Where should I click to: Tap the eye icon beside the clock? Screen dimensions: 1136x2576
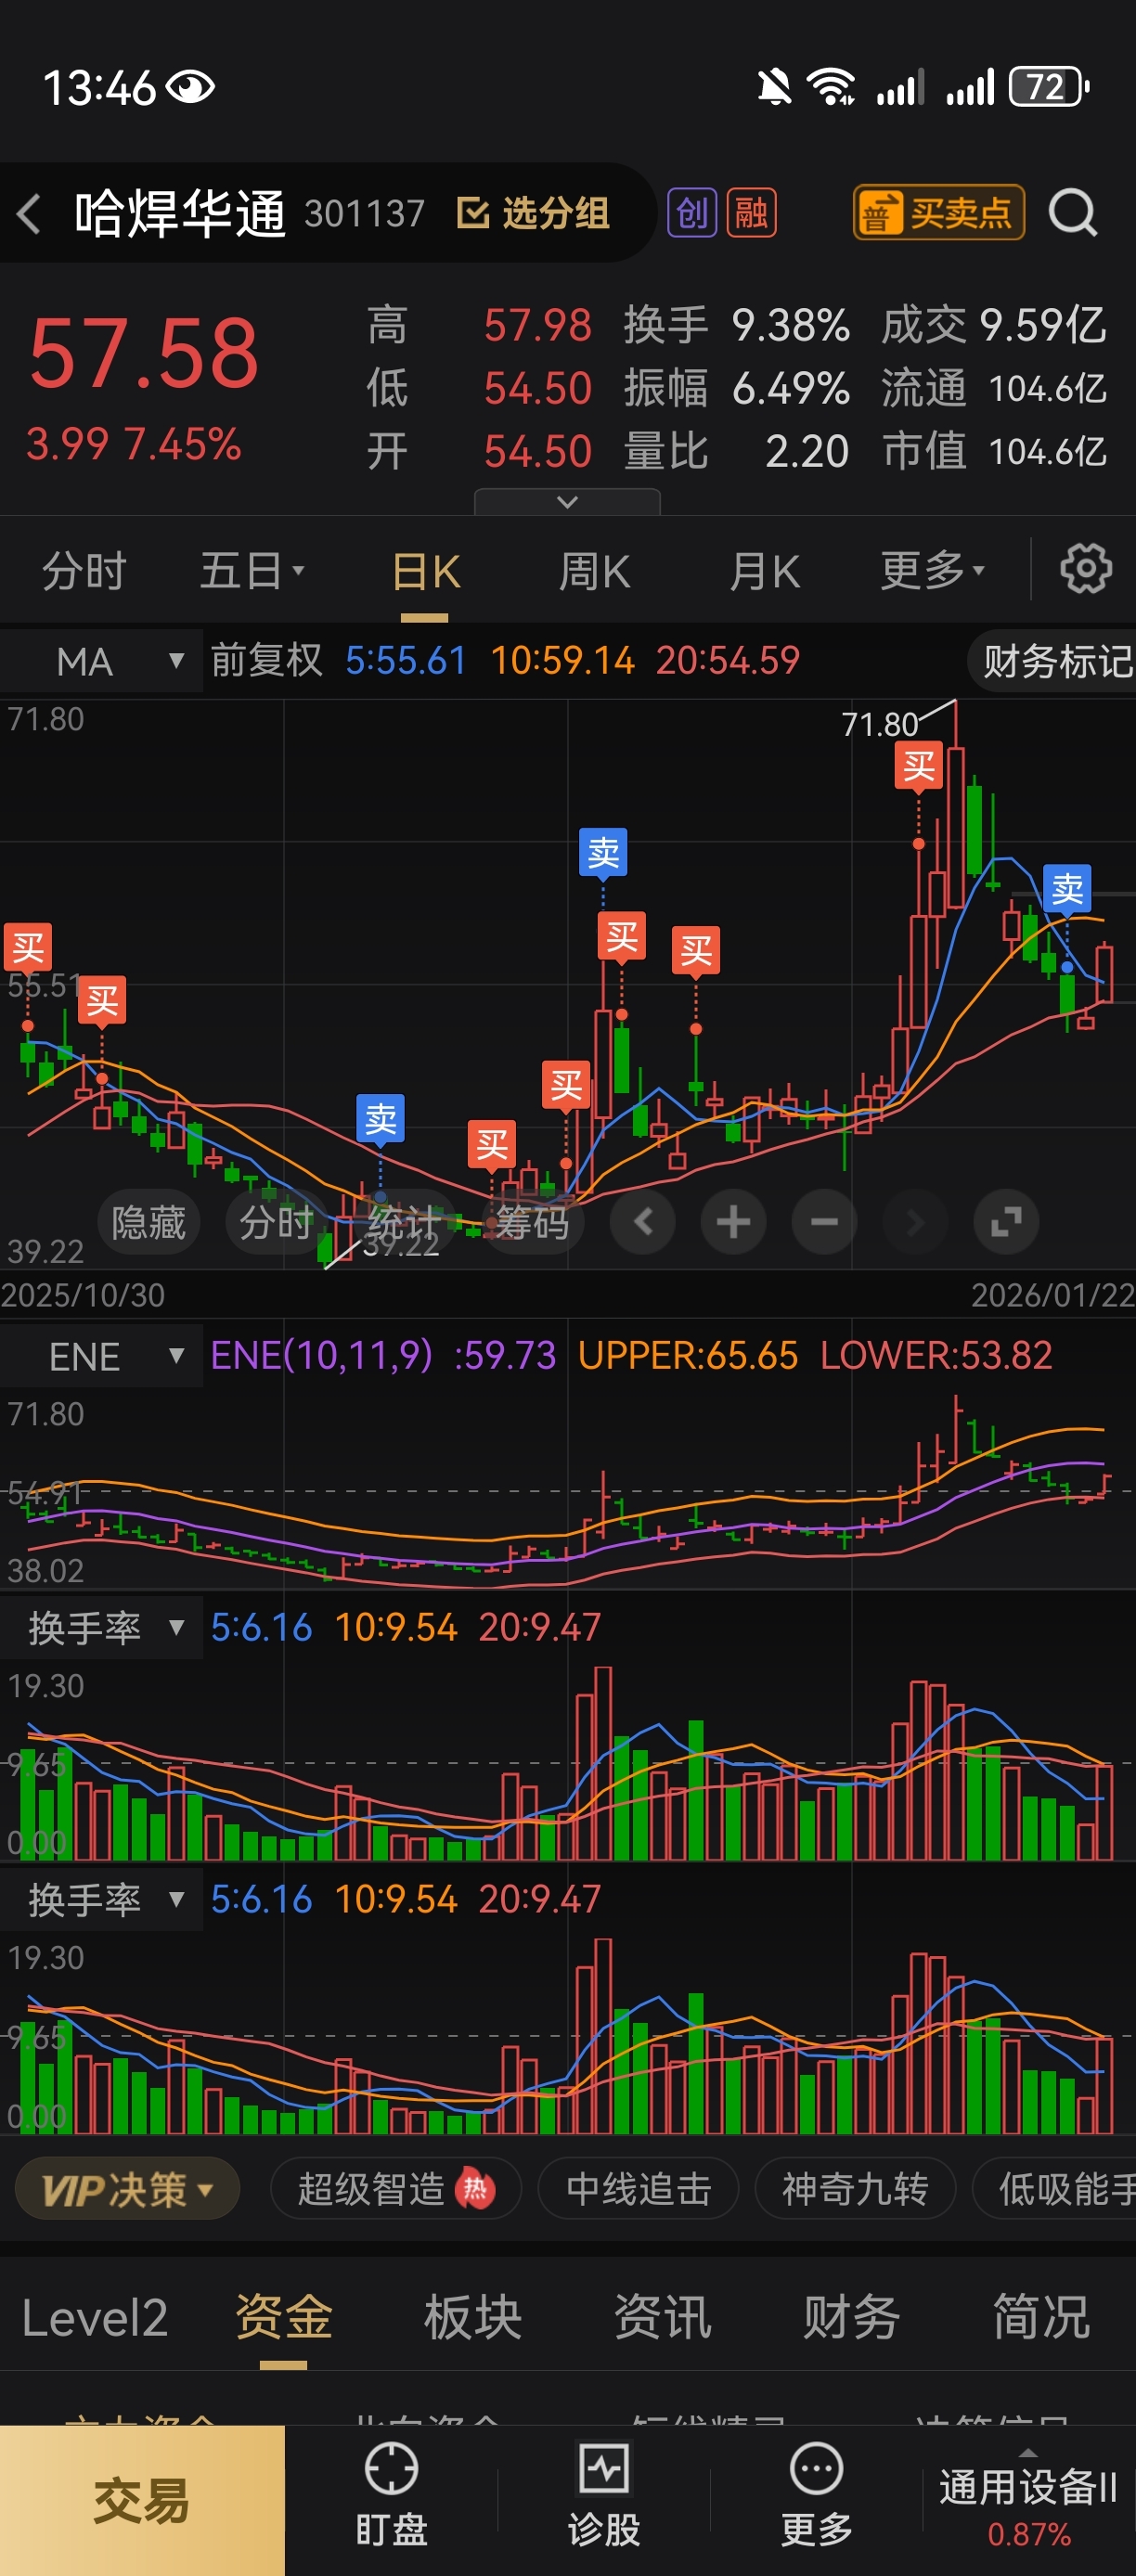point(190,88)
